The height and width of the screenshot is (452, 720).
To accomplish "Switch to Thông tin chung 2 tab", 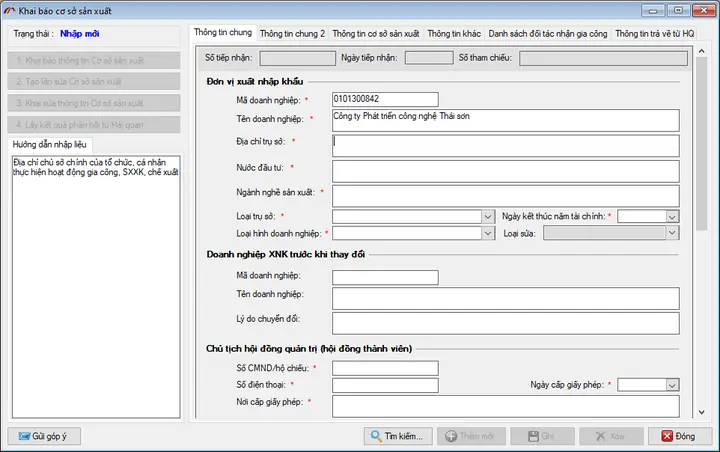I will (x=292, y=34).
